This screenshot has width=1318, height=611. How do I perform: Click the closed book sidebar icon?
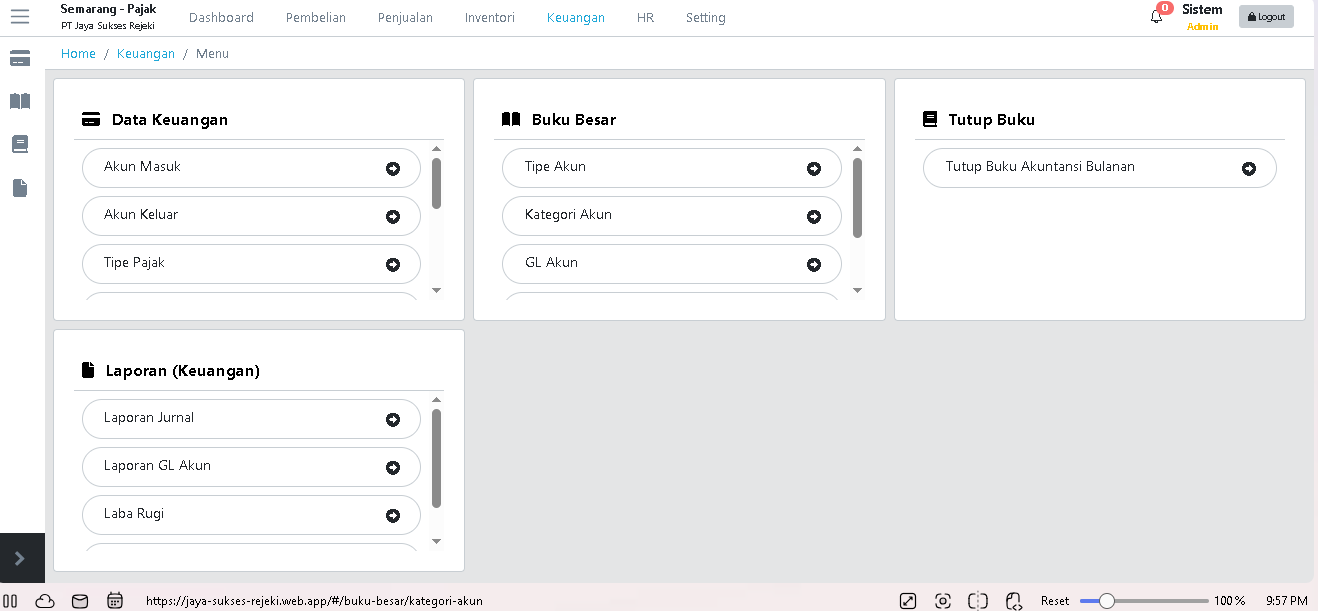tap(20, 145)
